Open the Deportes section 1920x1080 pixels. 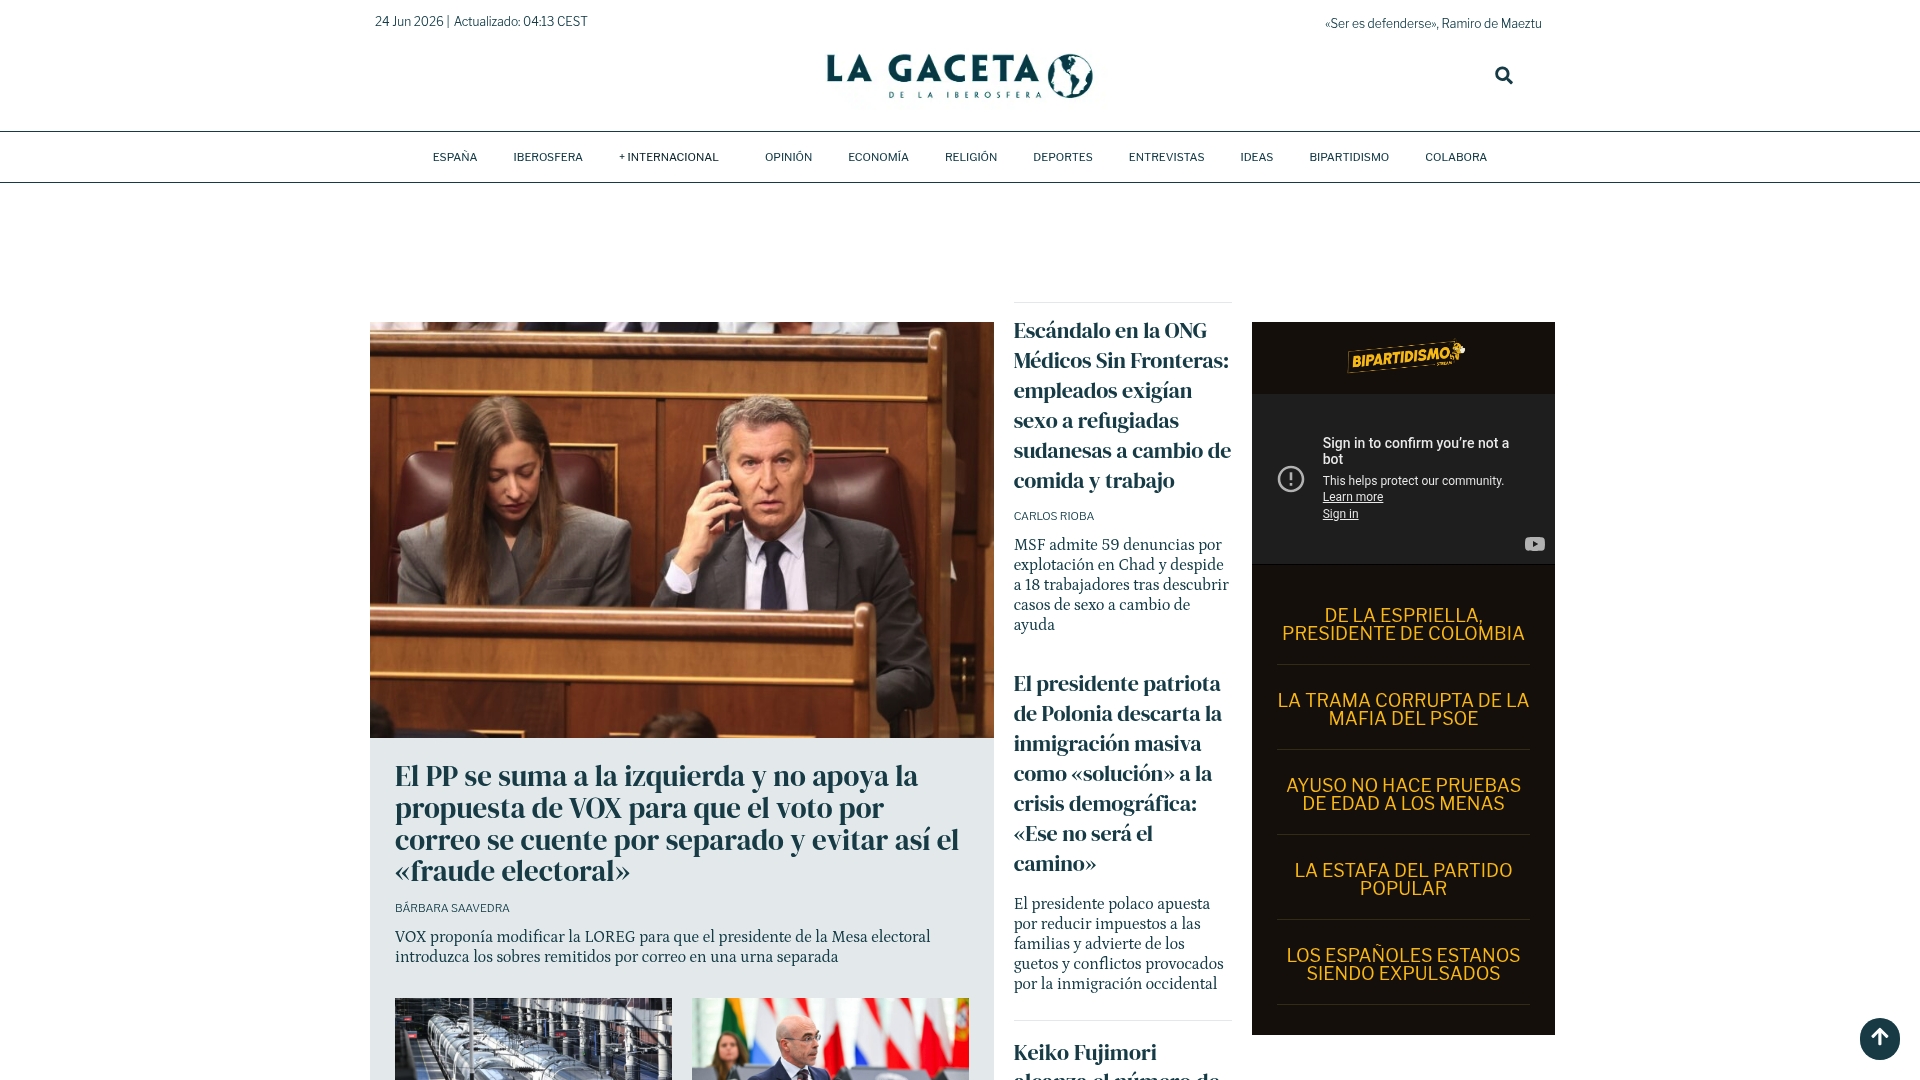1062,157
